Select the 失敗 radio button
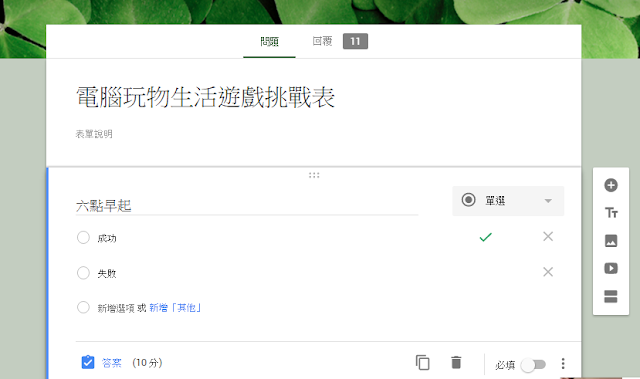The height and width of the screenshot is (379, 640). (x=83, y=273)
